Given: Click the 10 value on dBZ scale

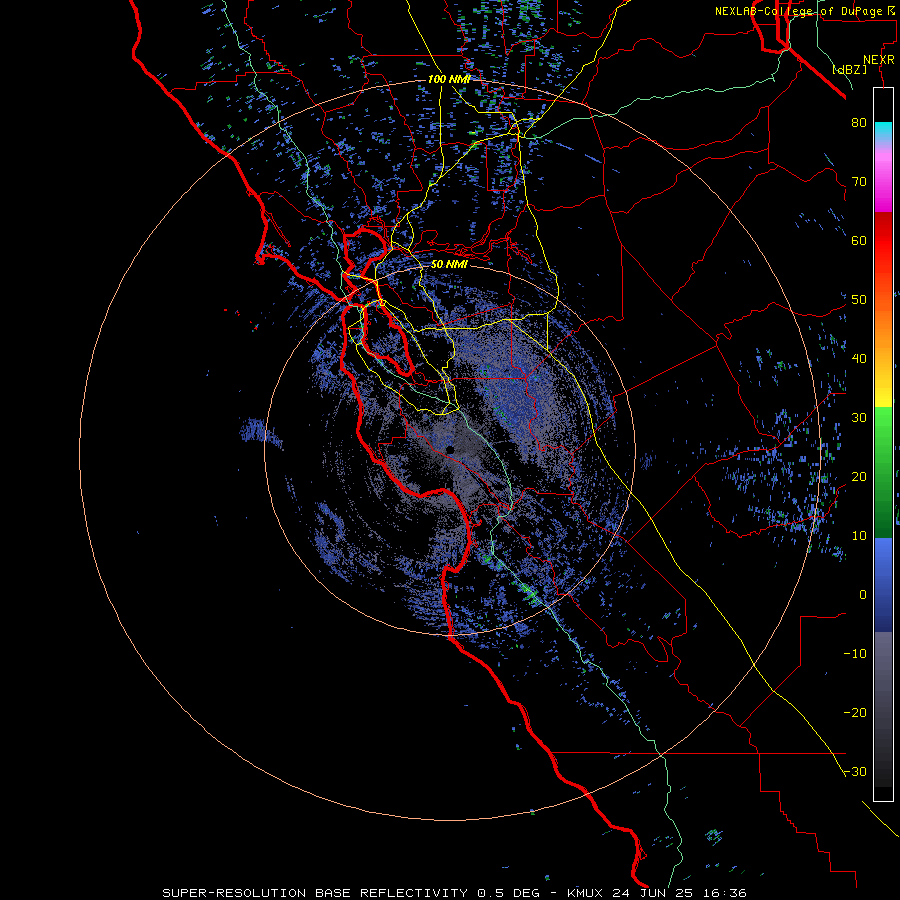Looking at the screenshot, I should 859,536.
